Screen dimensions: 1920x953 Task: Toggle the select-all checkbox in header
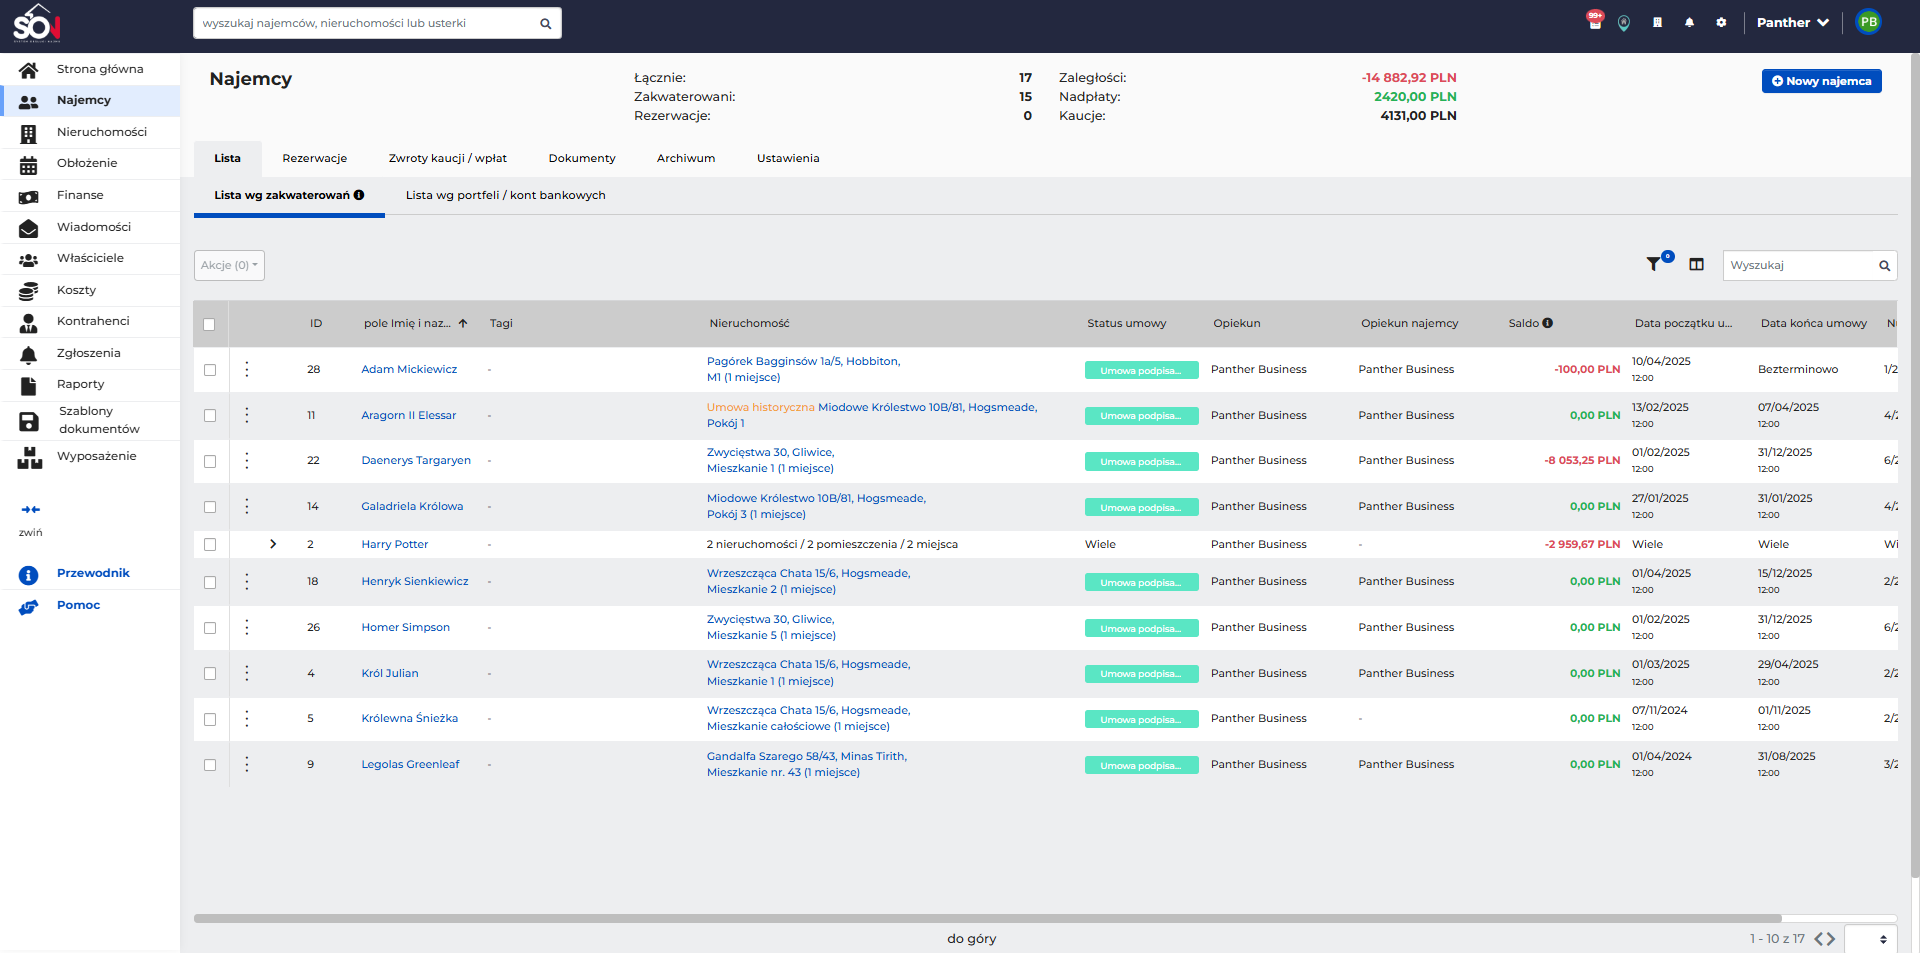209,324
